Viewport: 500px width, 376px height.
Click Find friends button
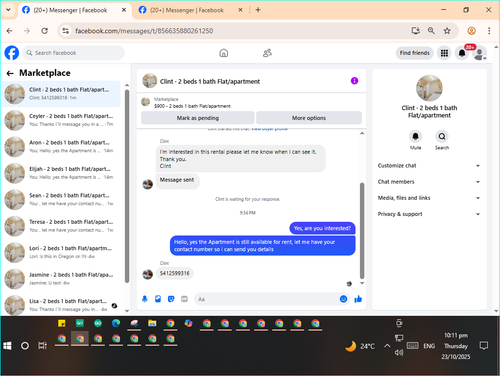click(x=415, y=53)
